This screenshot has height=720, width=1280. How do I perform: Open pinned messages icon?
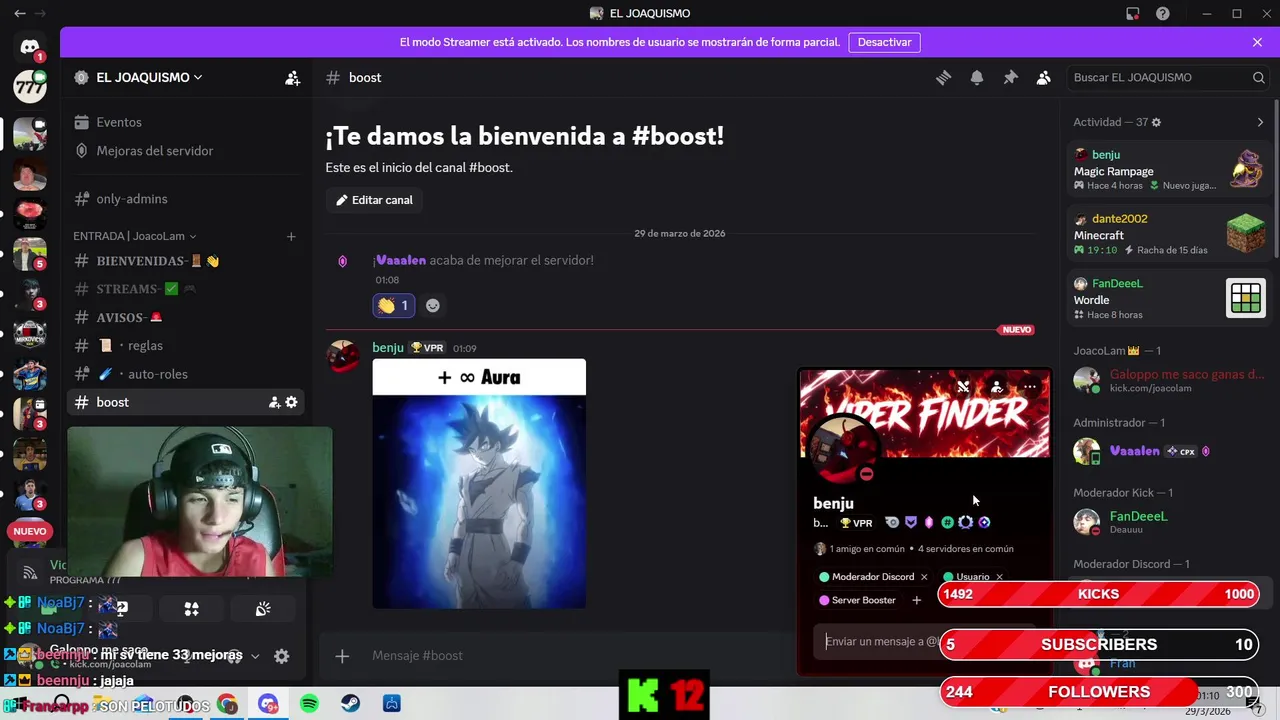(1010, 77)
